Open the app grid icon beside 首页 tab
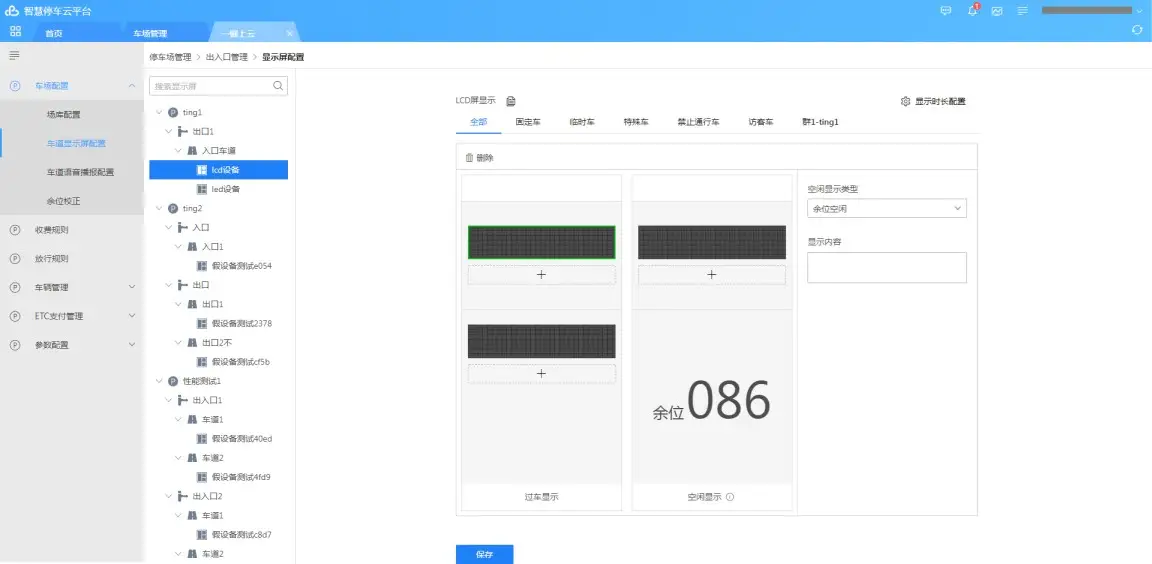Image resolution: width=1152 pixels, height=564 pixels. pos(15,32)
